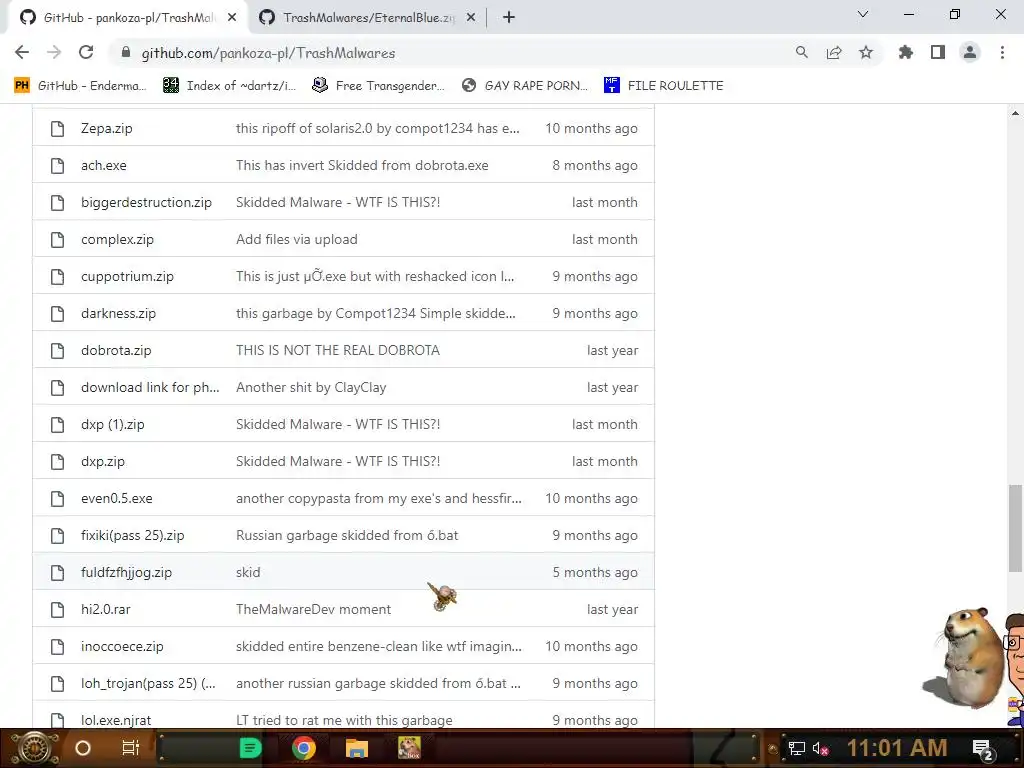This screenshot has height=768, width=1024.
Task: Open inoccoece.zip file link
Action: (122, 647)
